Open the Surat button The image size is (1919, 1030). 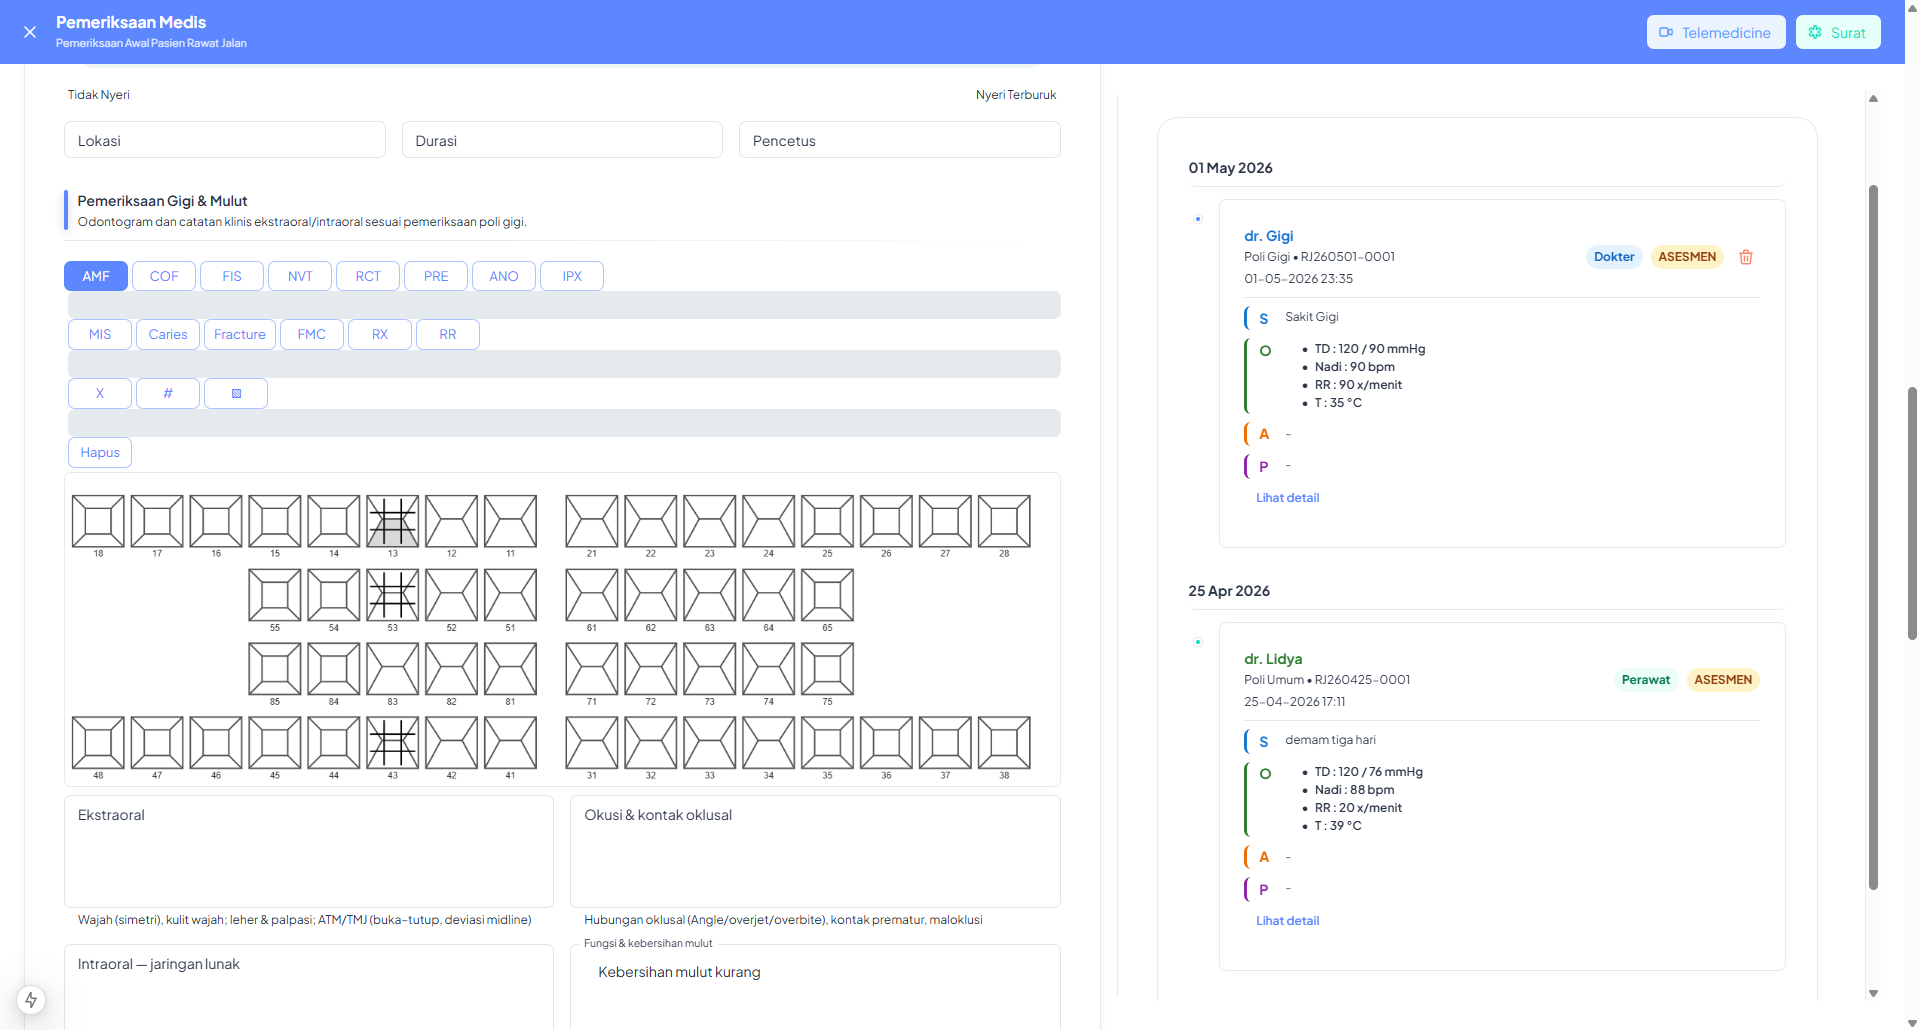(1838, 32)
